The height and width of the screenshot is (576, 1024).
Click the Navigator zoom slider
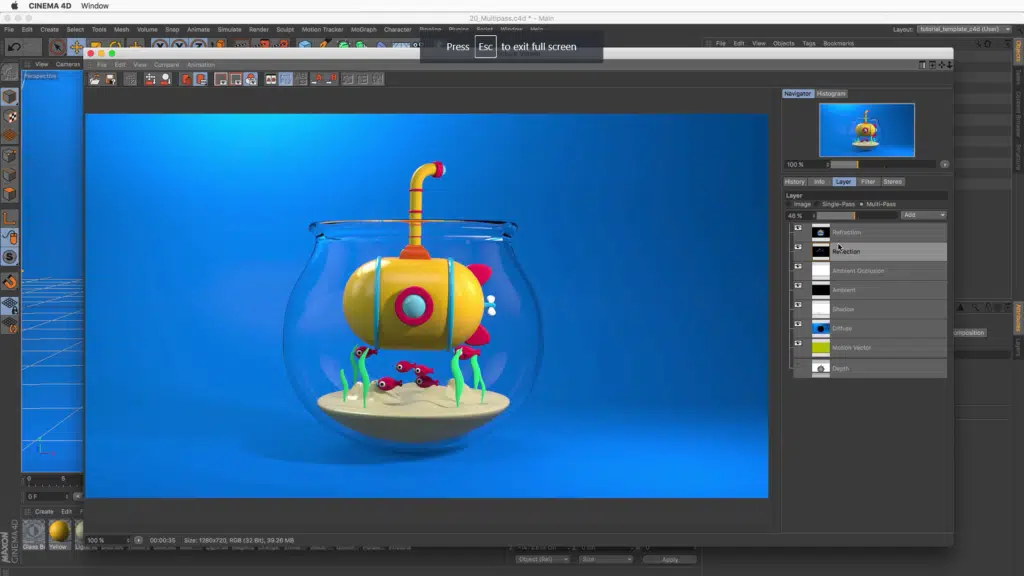884,165
